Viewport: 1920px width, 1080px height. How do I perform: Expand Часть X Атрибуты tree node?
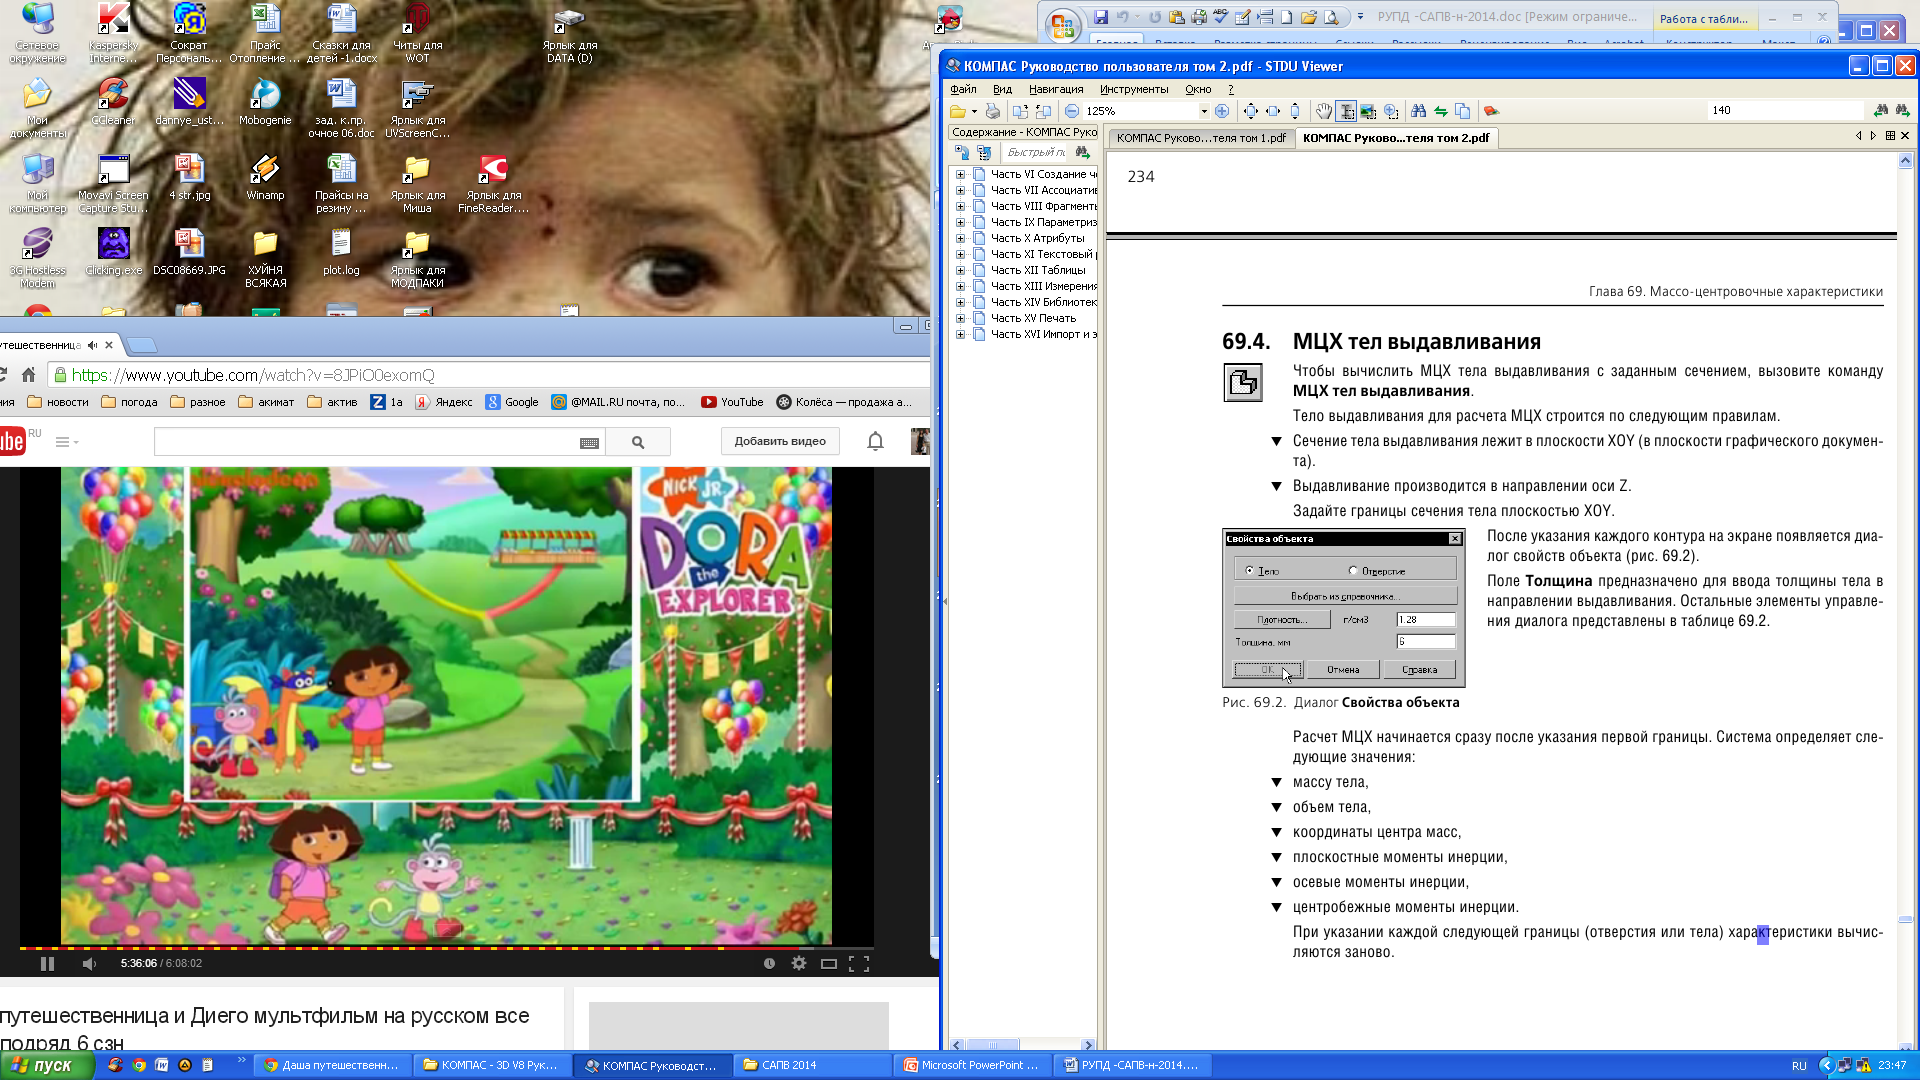(960, 238)
